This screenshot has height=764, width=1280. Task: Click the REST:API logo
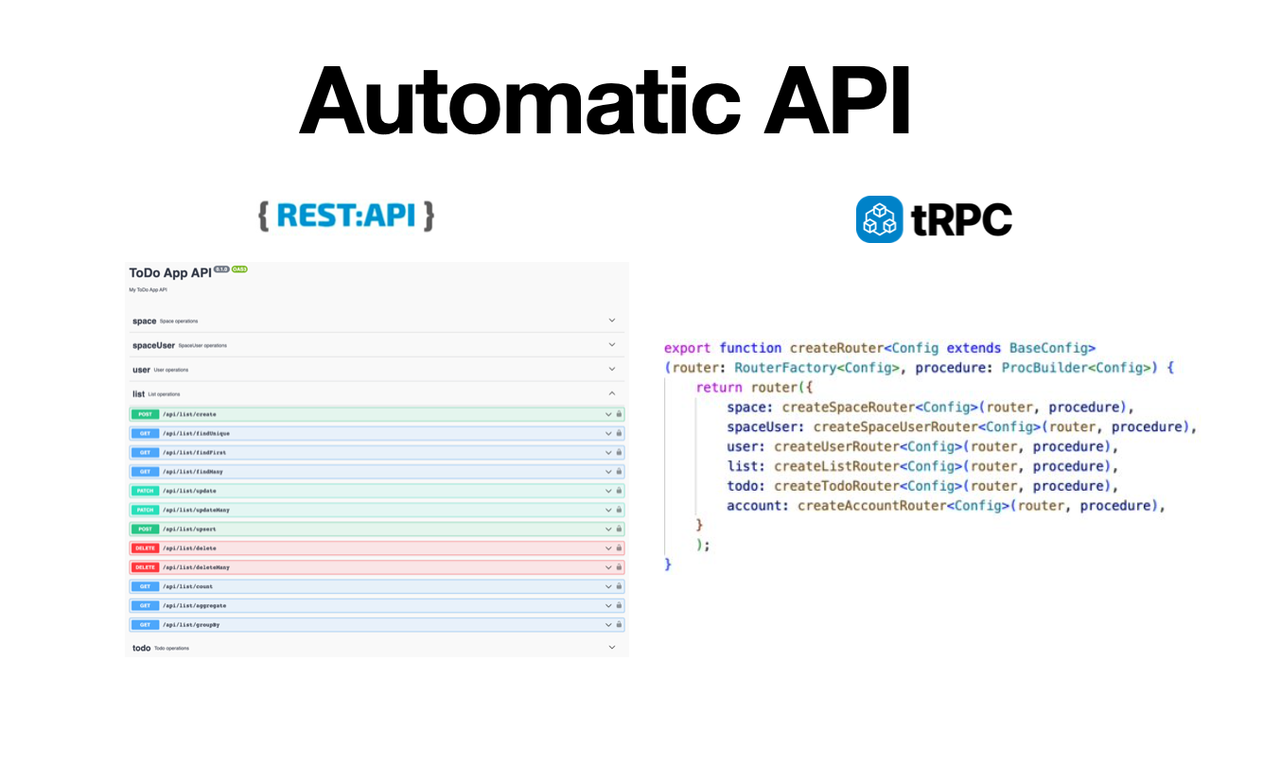(x=346, y=215)
